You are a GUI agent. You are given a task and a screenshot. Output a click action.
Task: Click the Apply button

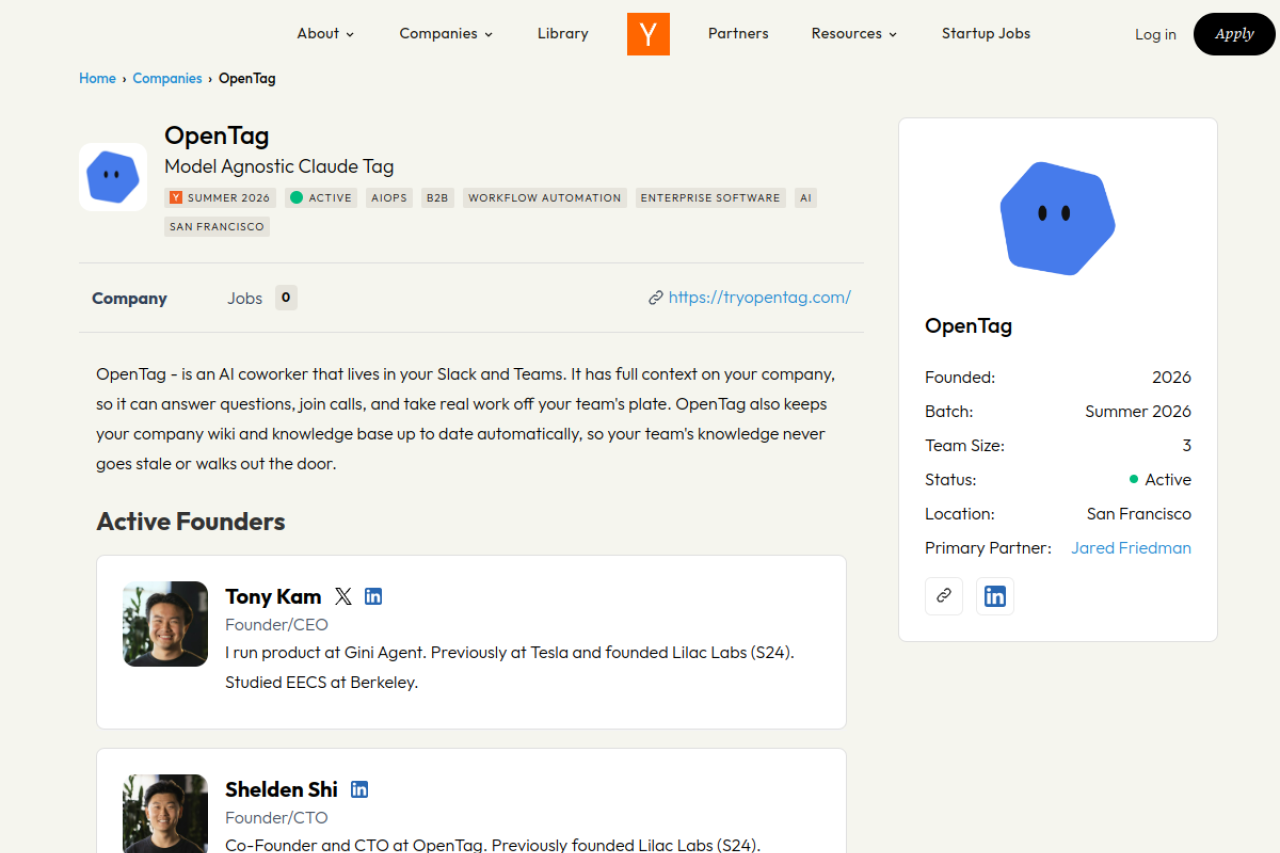point(1234,34)
